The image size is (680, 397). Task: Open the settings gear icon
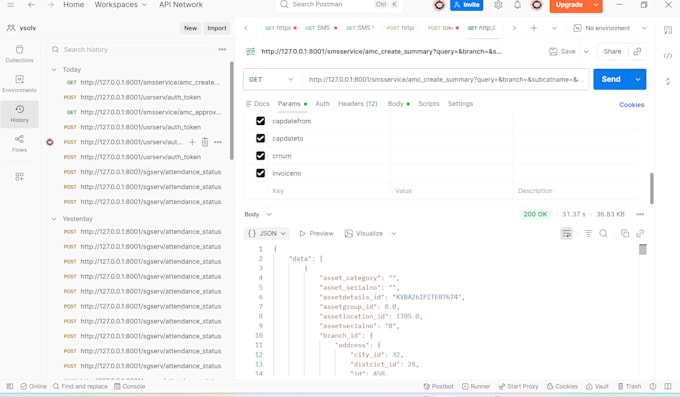click(x=498, y=5)
